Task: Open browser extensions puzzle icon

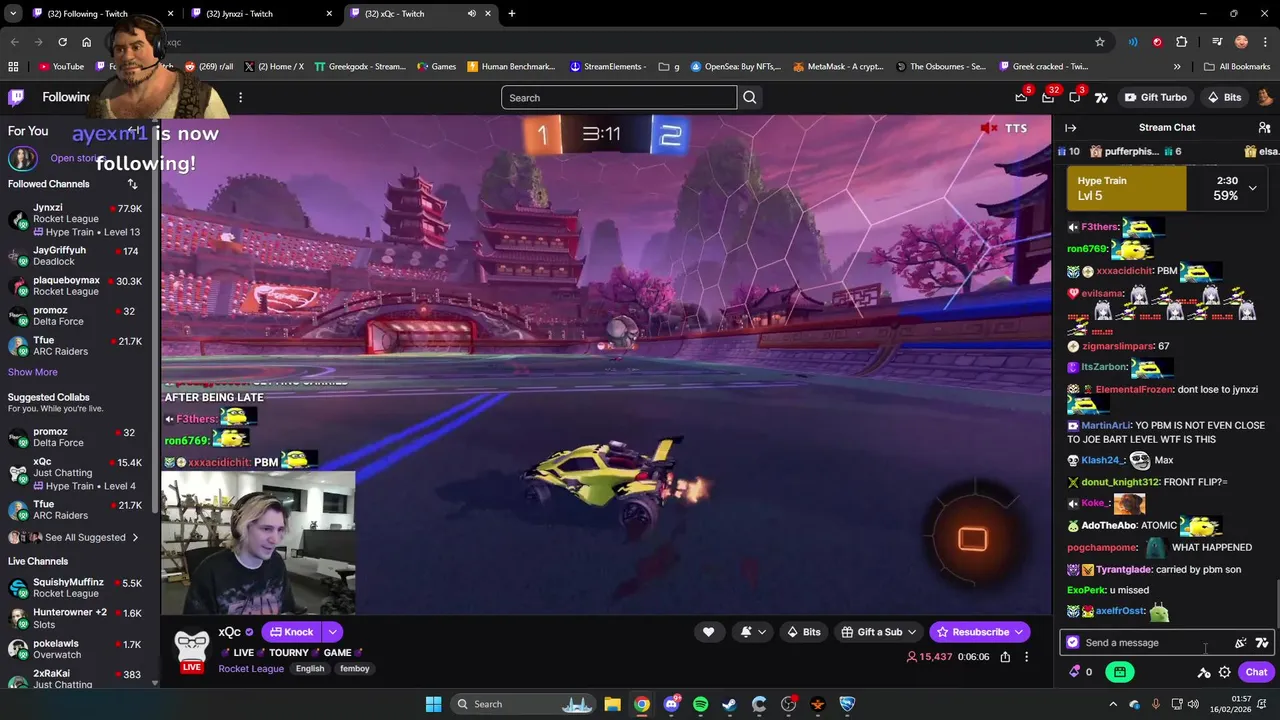Action: [x=1181, y=42]
